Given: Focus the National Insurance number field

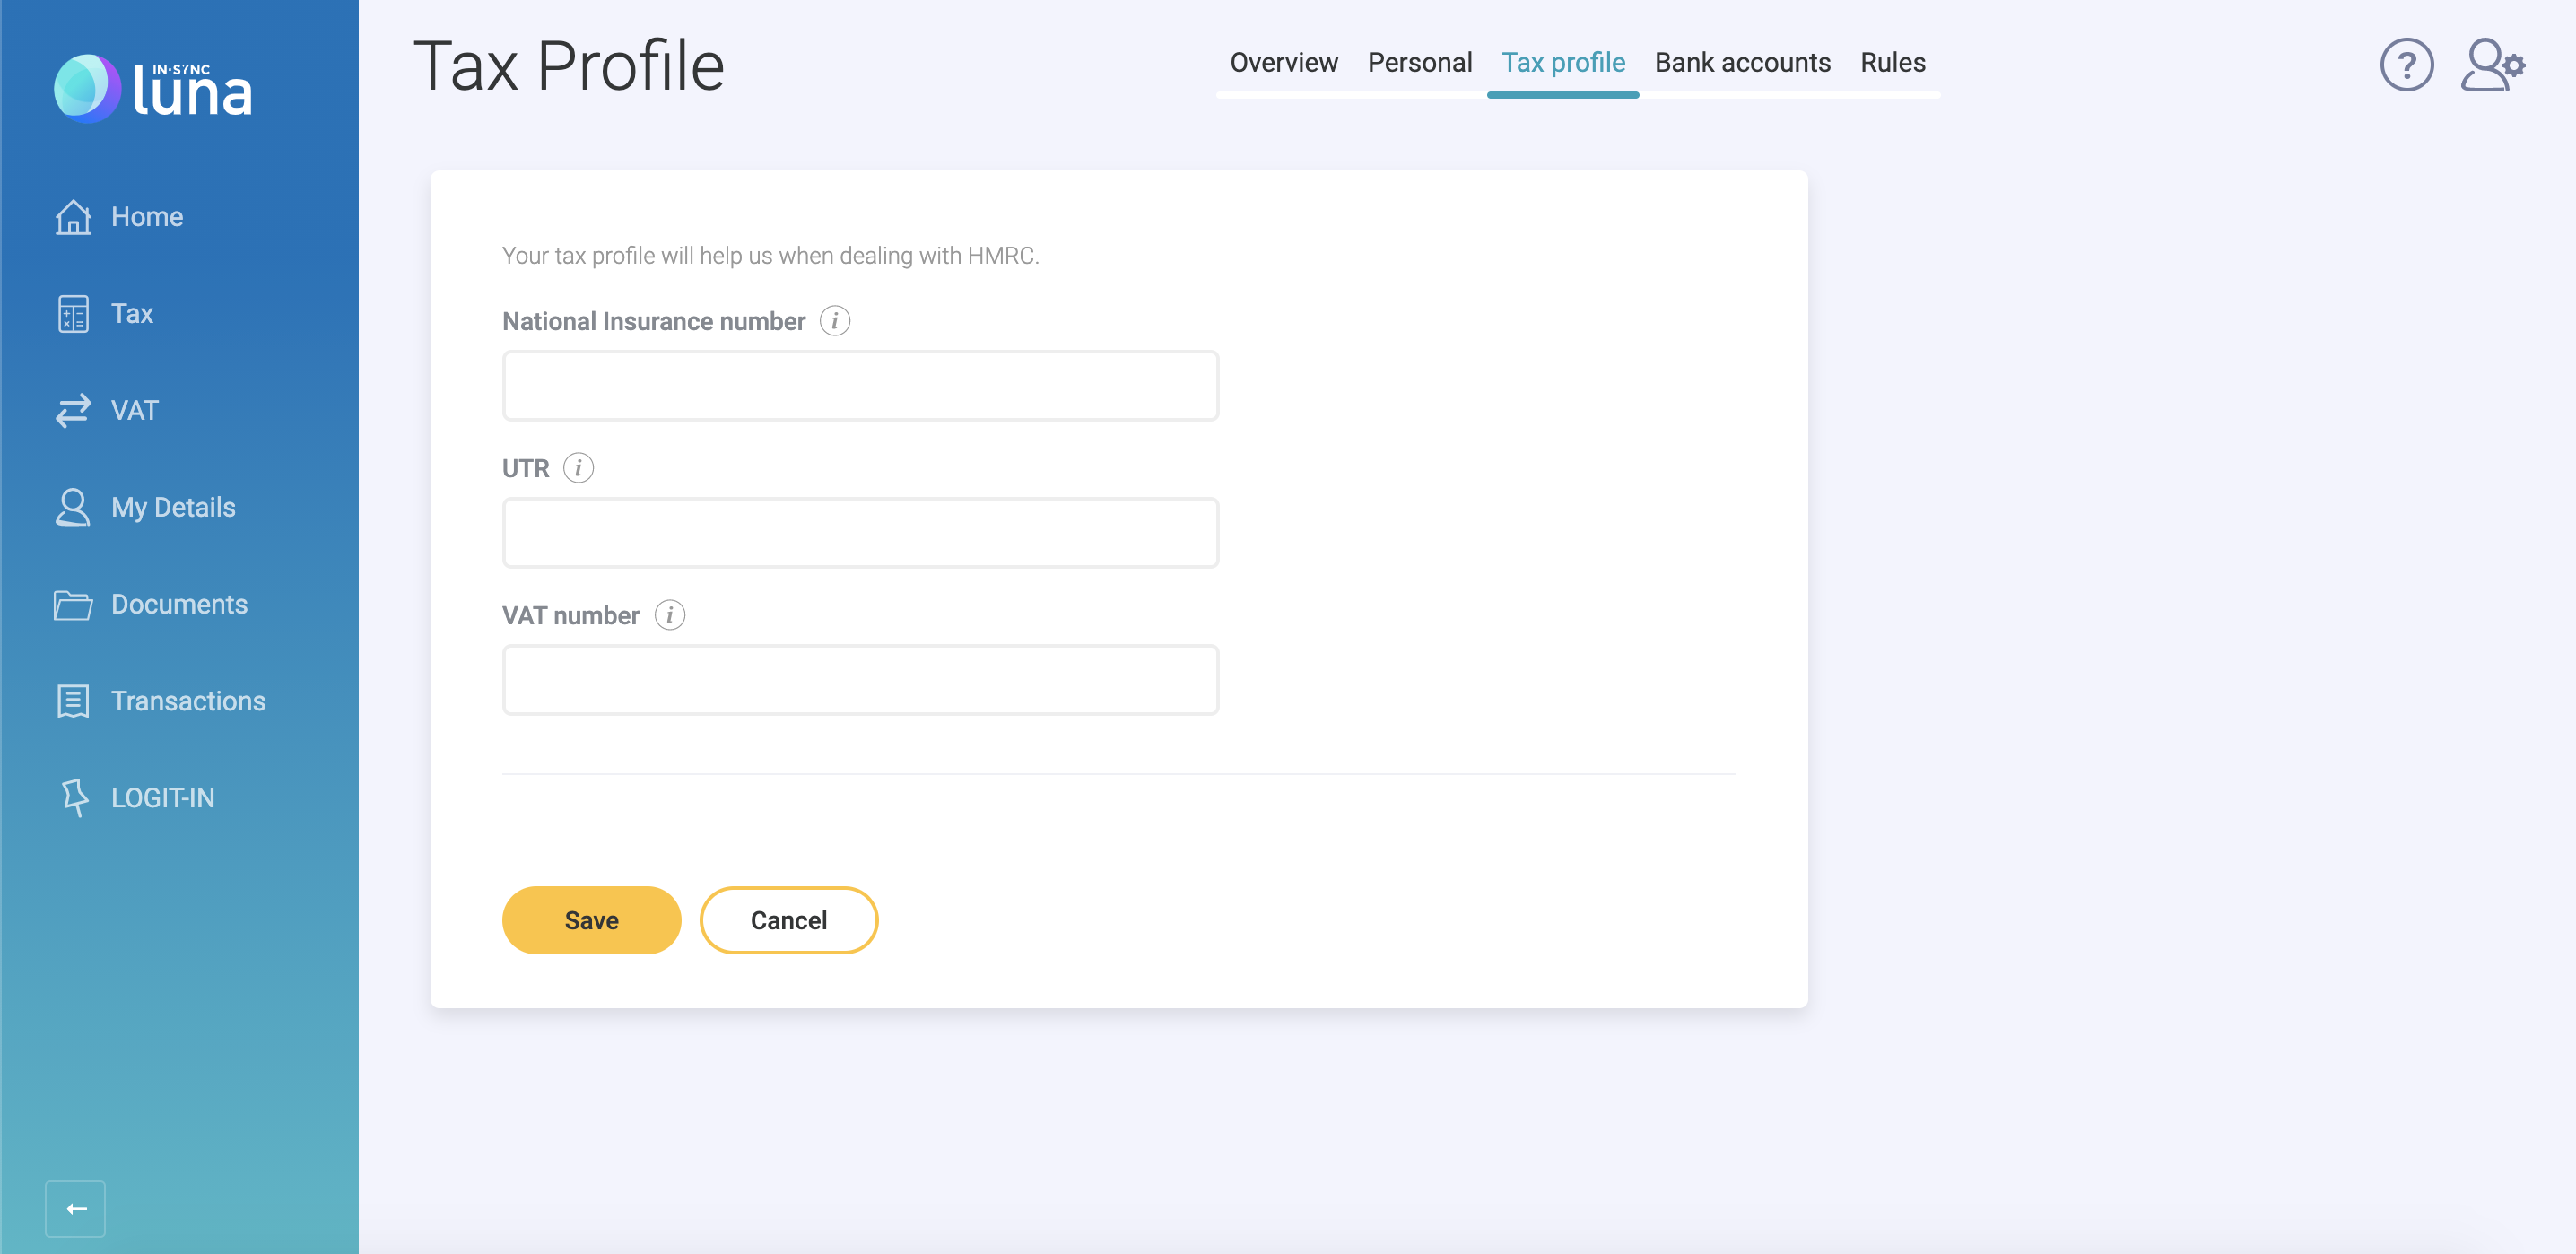Looking at the screenshot, I should point(860,386).
